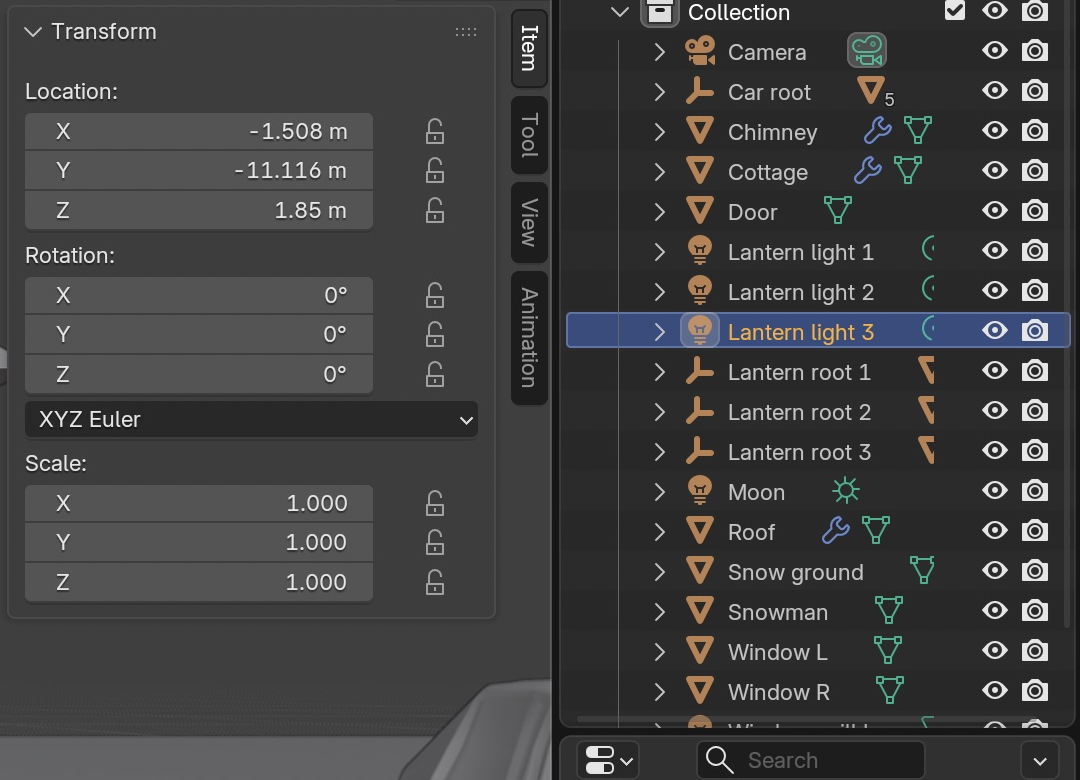Switch to the Animation sidebar tab

529,338
